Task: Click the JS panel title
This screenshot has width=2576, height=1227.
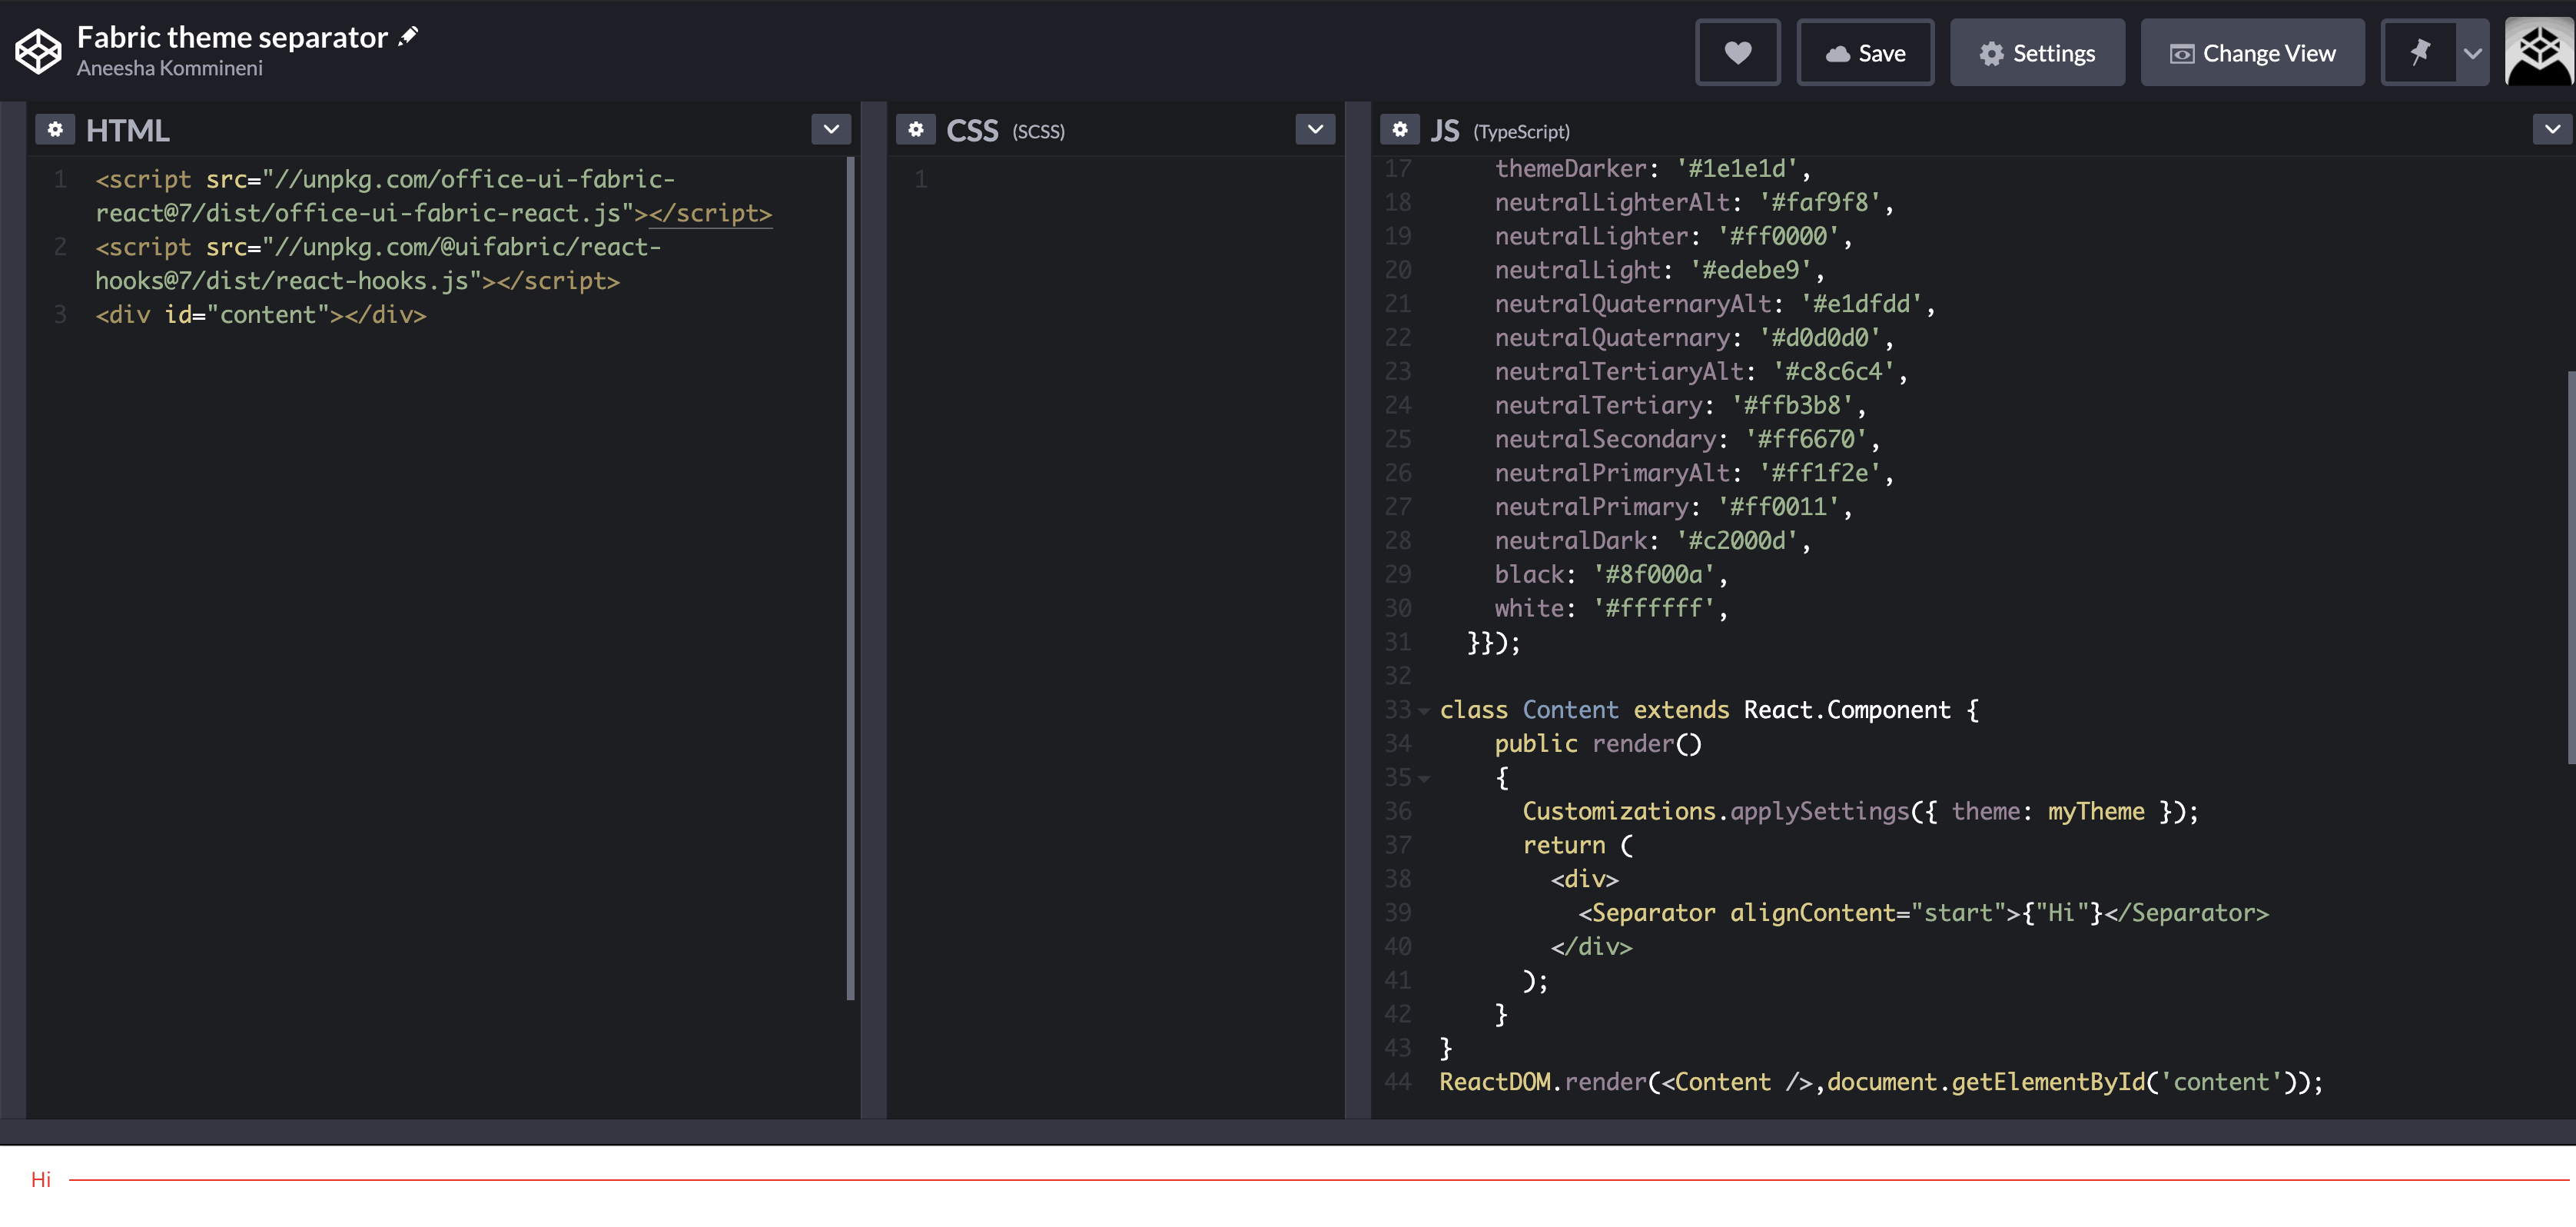Action: pos(1445,130)
